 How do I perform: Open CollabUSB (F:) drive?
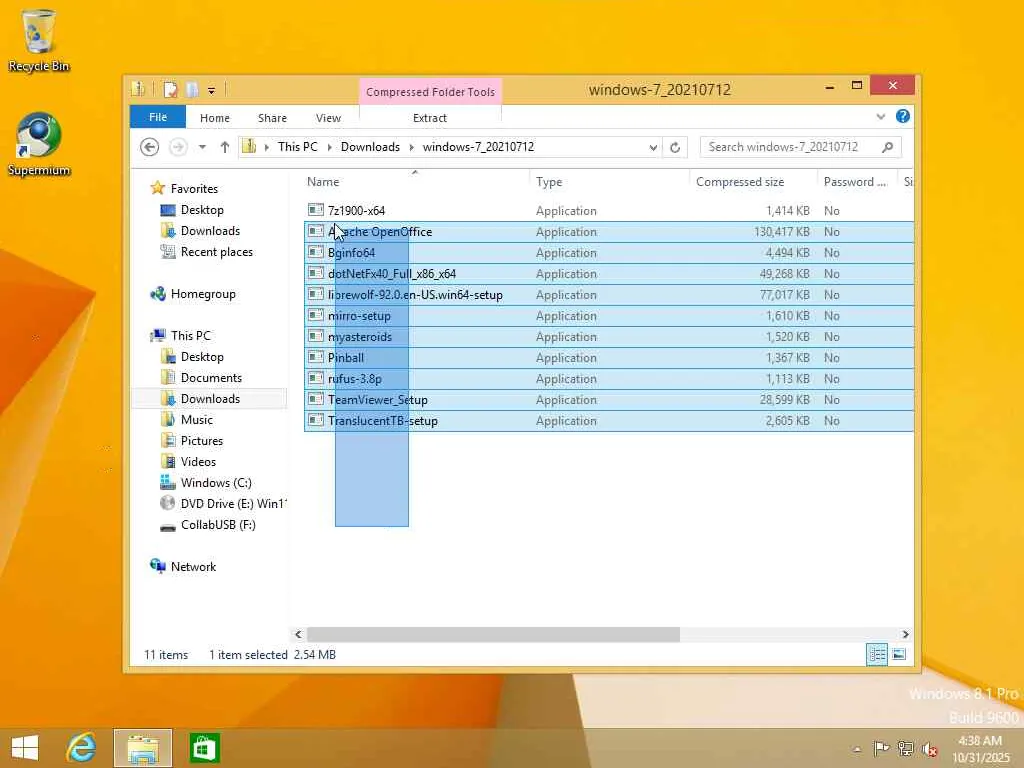(x=217, y=524)
